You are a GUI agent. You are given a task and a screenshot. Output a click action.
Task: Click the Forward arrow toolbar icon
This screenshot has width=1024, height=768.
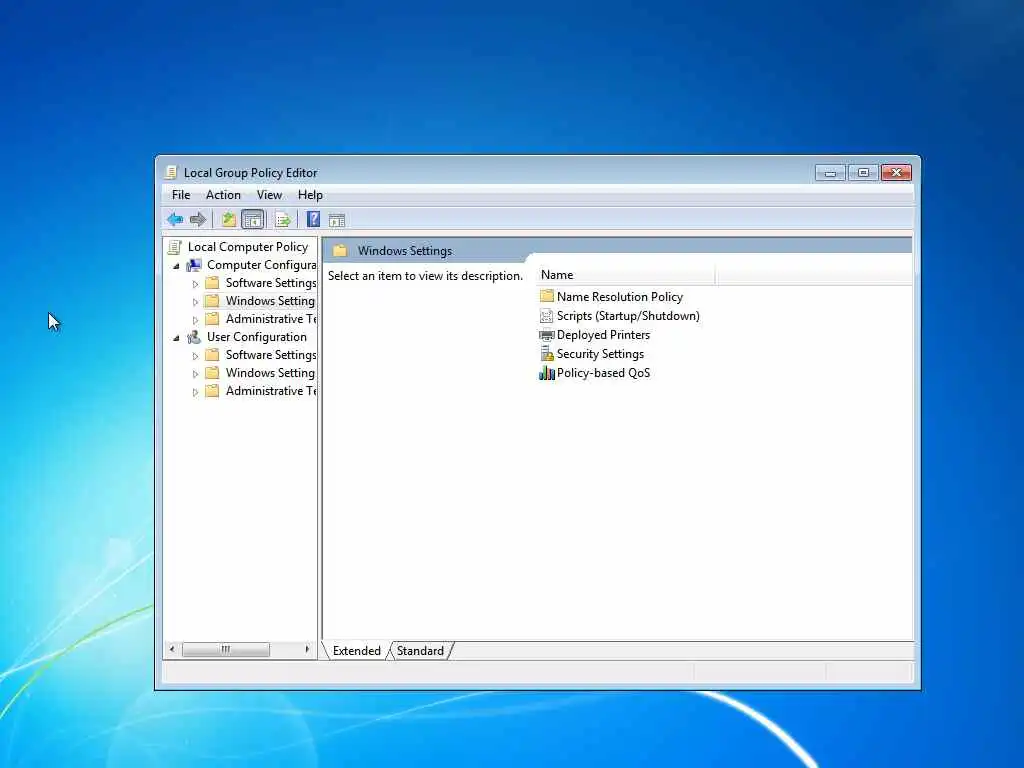198,220
